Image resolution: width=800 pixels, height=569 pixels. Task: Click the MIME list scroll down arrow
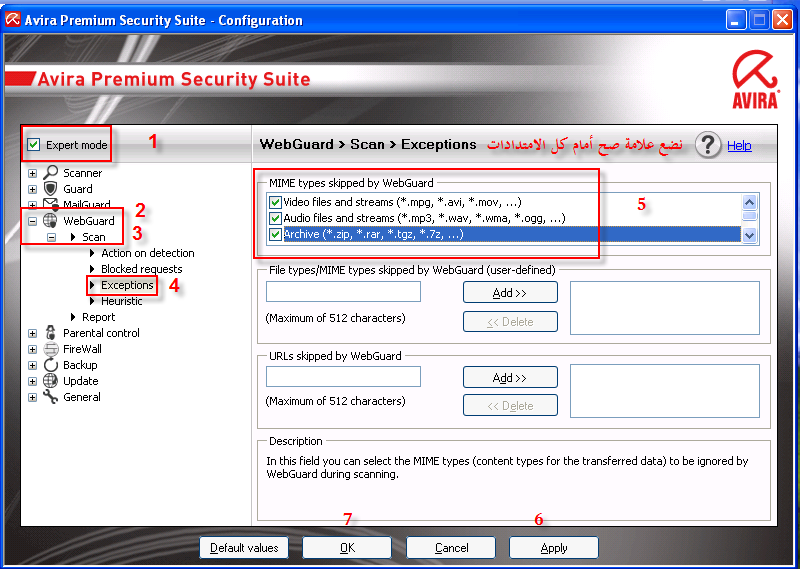(749, 235)
